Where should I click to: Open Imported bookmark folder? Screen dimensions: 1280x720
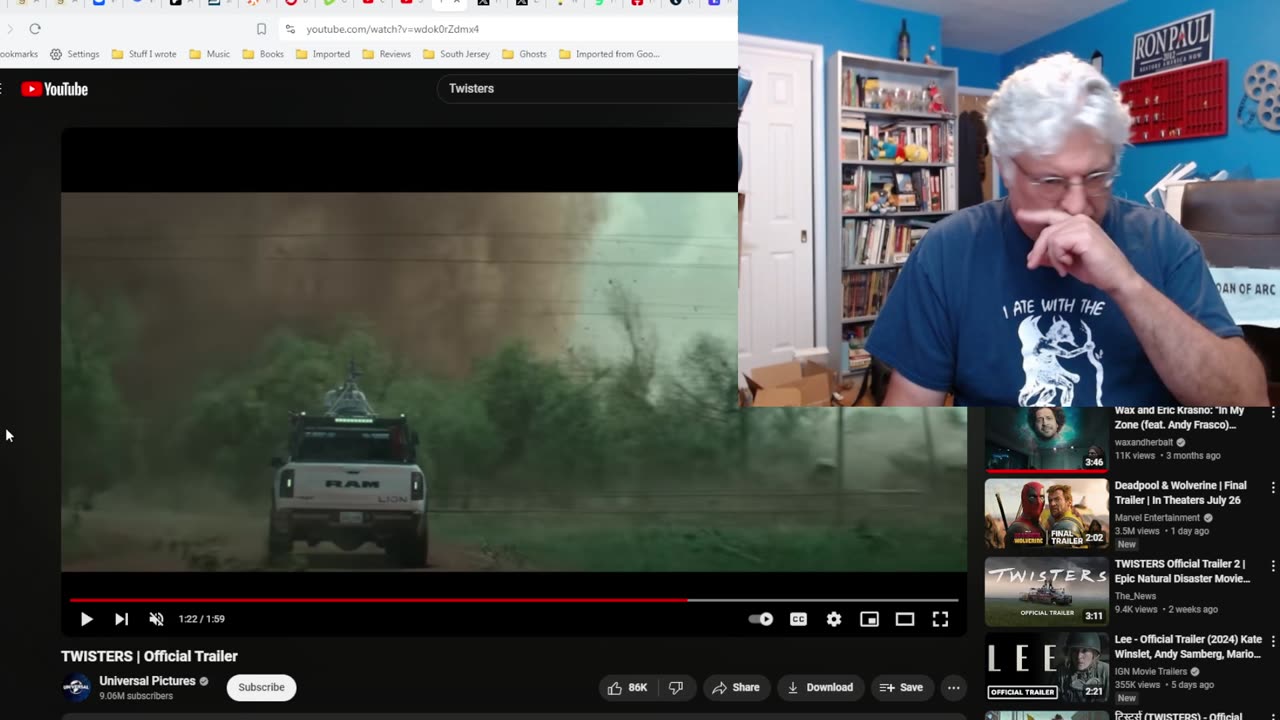click(323, 54)
